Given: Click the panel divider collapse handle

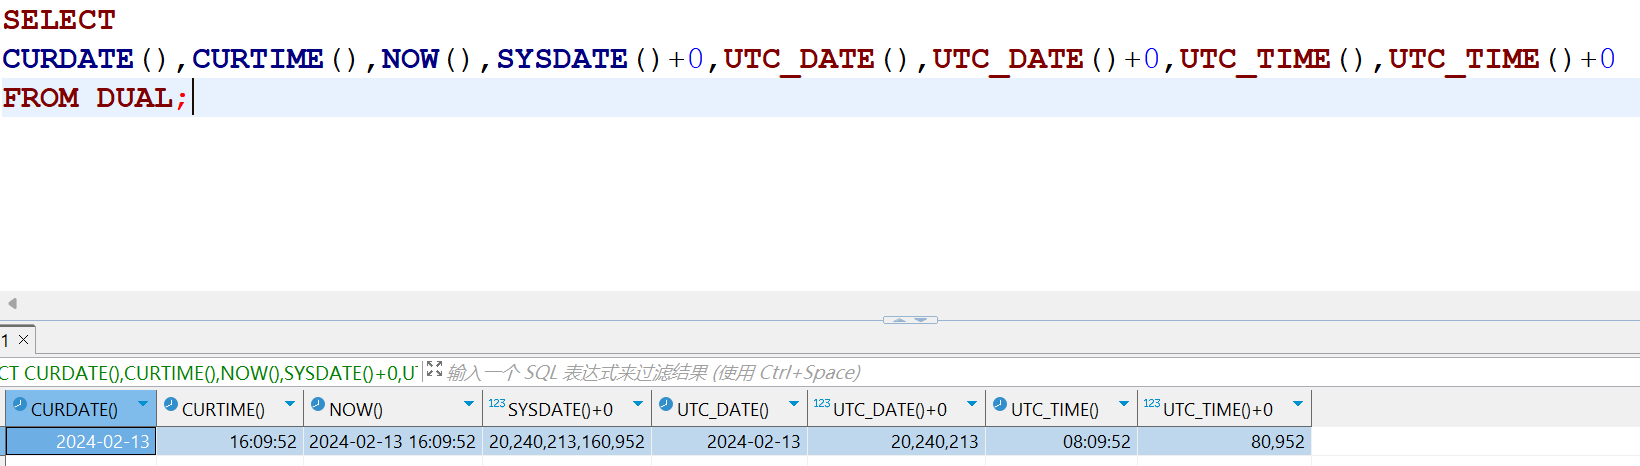Looking at the screenshot, I should [910, 320].
